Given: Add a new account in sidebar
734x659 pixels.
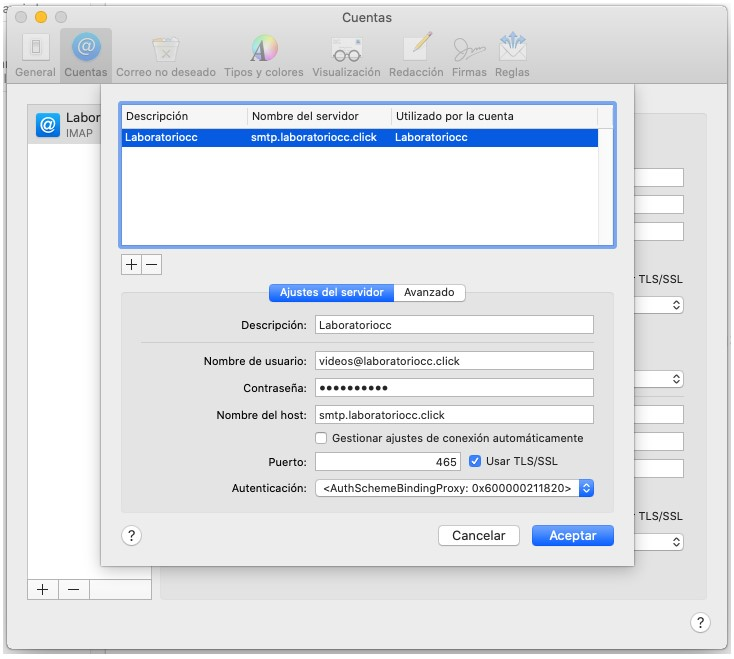Looking at the screenshot, I should (43, 589).
